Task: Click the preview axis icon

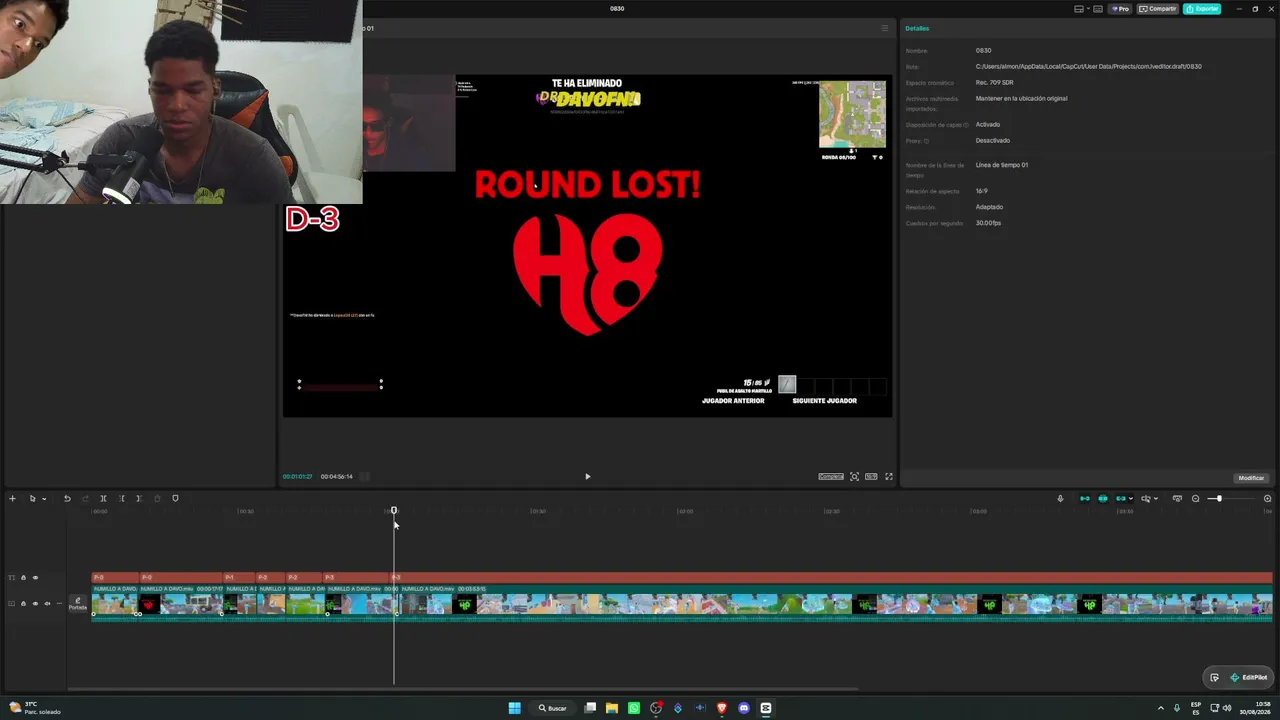Action: 1146,498
